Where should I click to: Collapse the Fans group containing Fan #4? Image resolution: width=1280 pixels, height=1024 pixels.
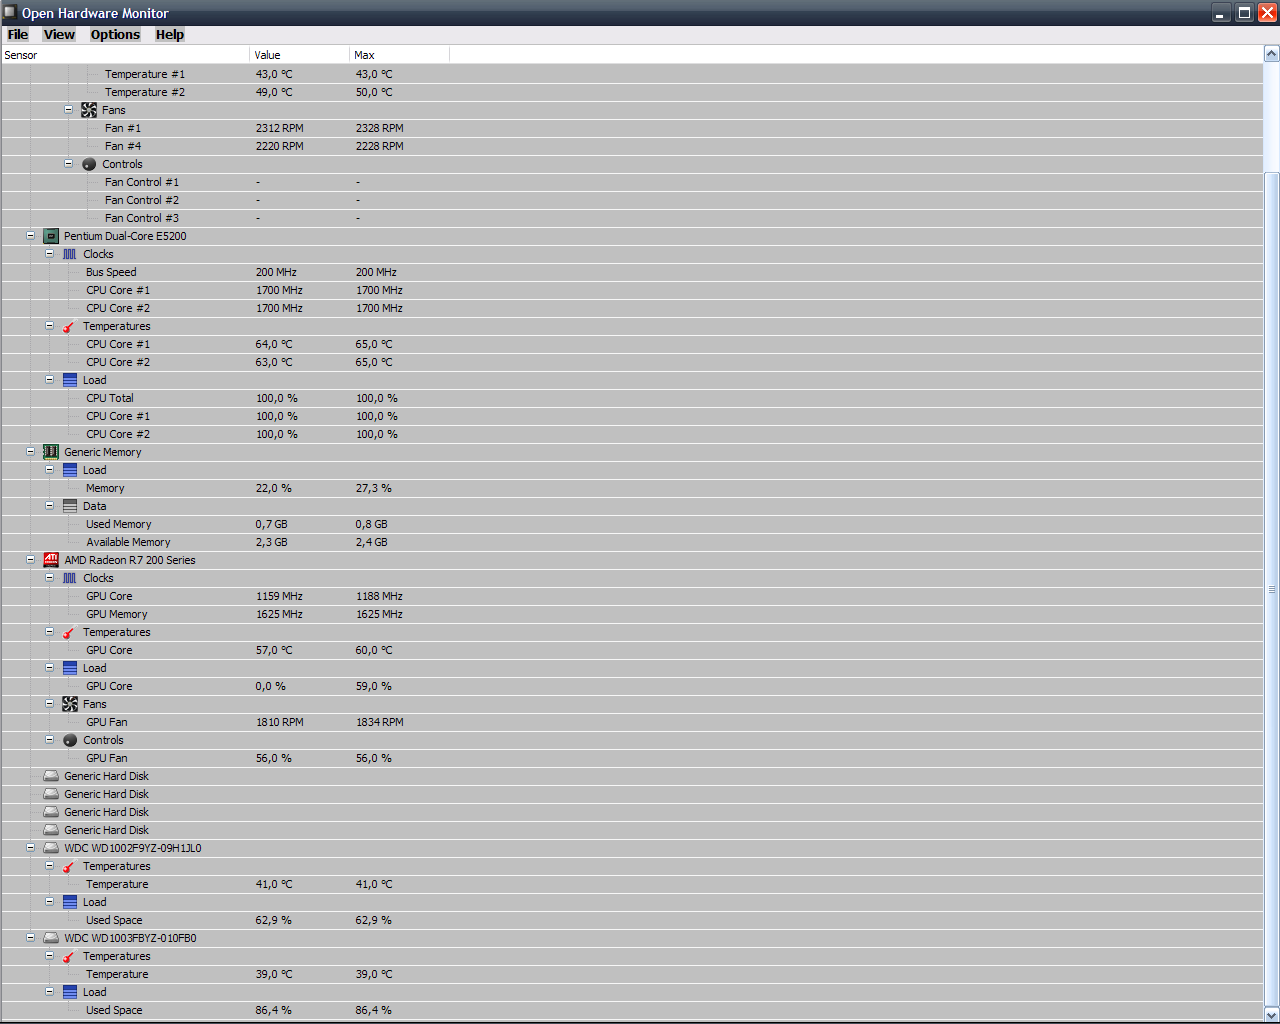68,110
